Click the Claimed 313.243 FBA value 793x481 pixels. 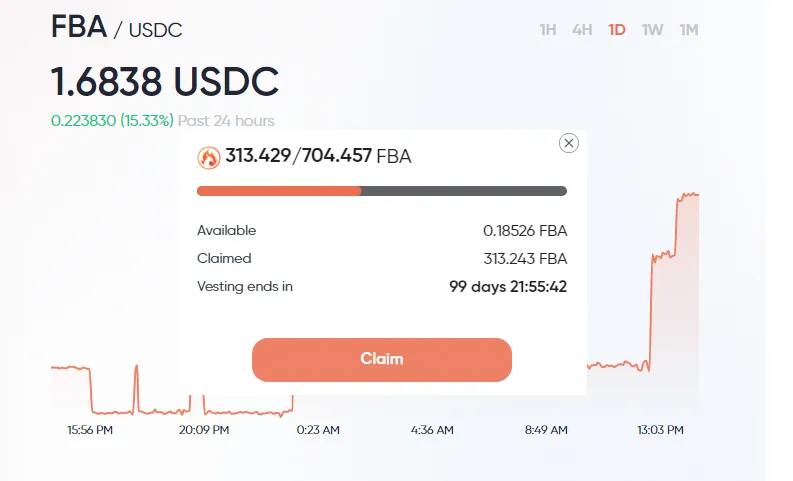coord(525,258)
